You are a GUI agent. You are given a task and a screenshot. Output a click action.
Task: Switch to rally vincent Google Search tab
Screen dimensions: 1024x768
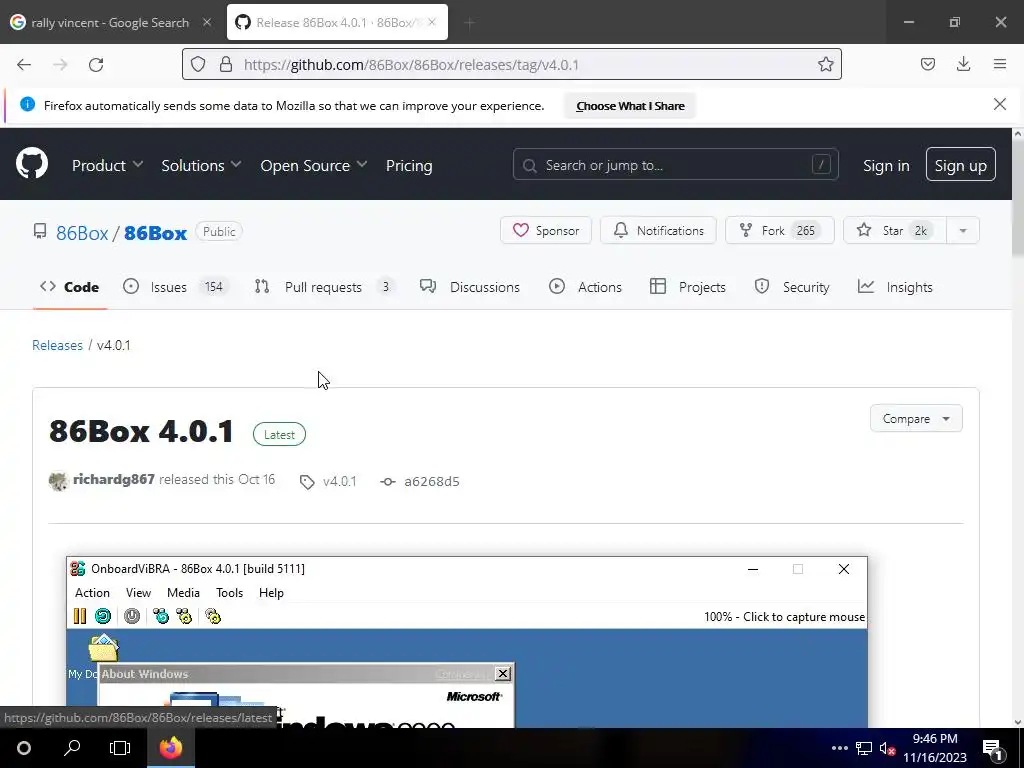[x=110, y=22]
